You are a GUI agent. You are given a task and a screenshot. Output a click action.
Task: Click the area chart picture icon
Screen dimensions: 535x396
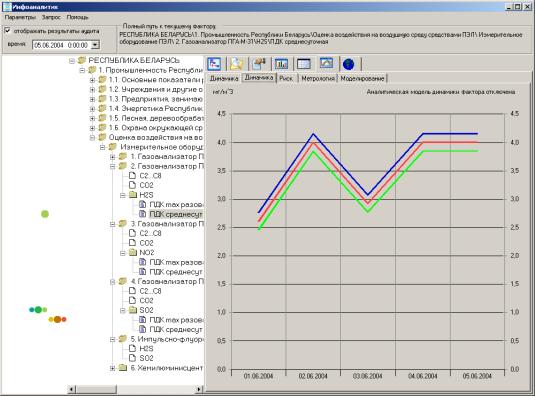(326, 63)
